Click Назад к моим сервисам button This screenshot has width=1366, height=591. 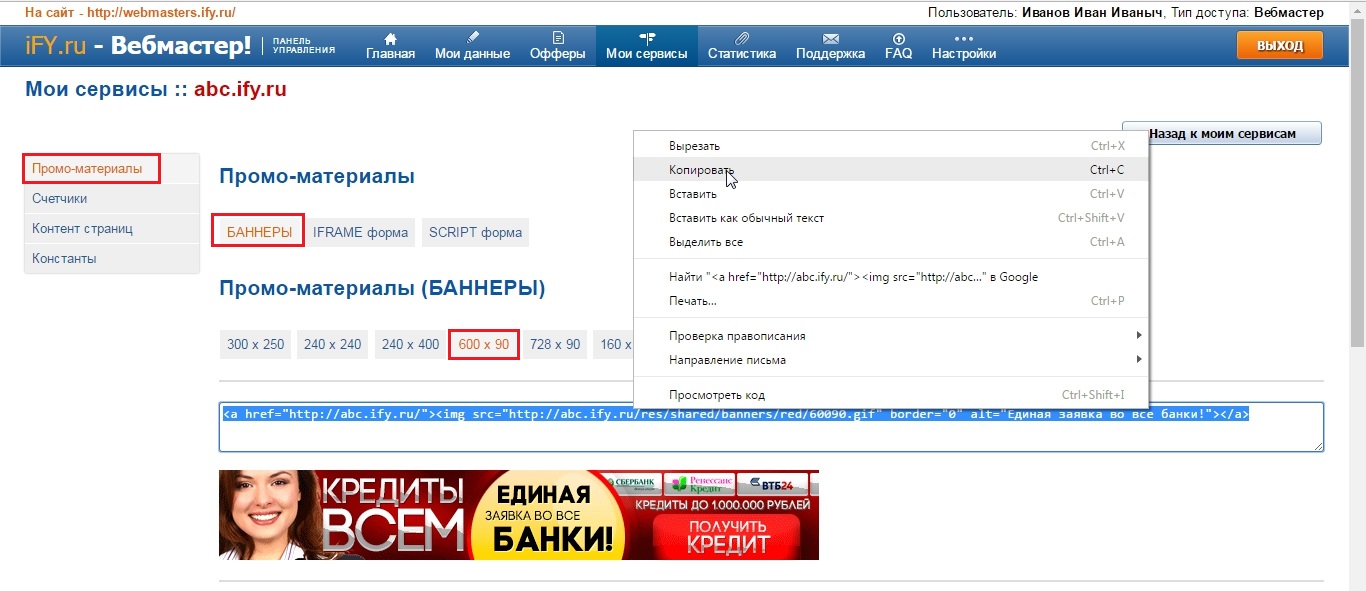click(x=1221, y=133)
